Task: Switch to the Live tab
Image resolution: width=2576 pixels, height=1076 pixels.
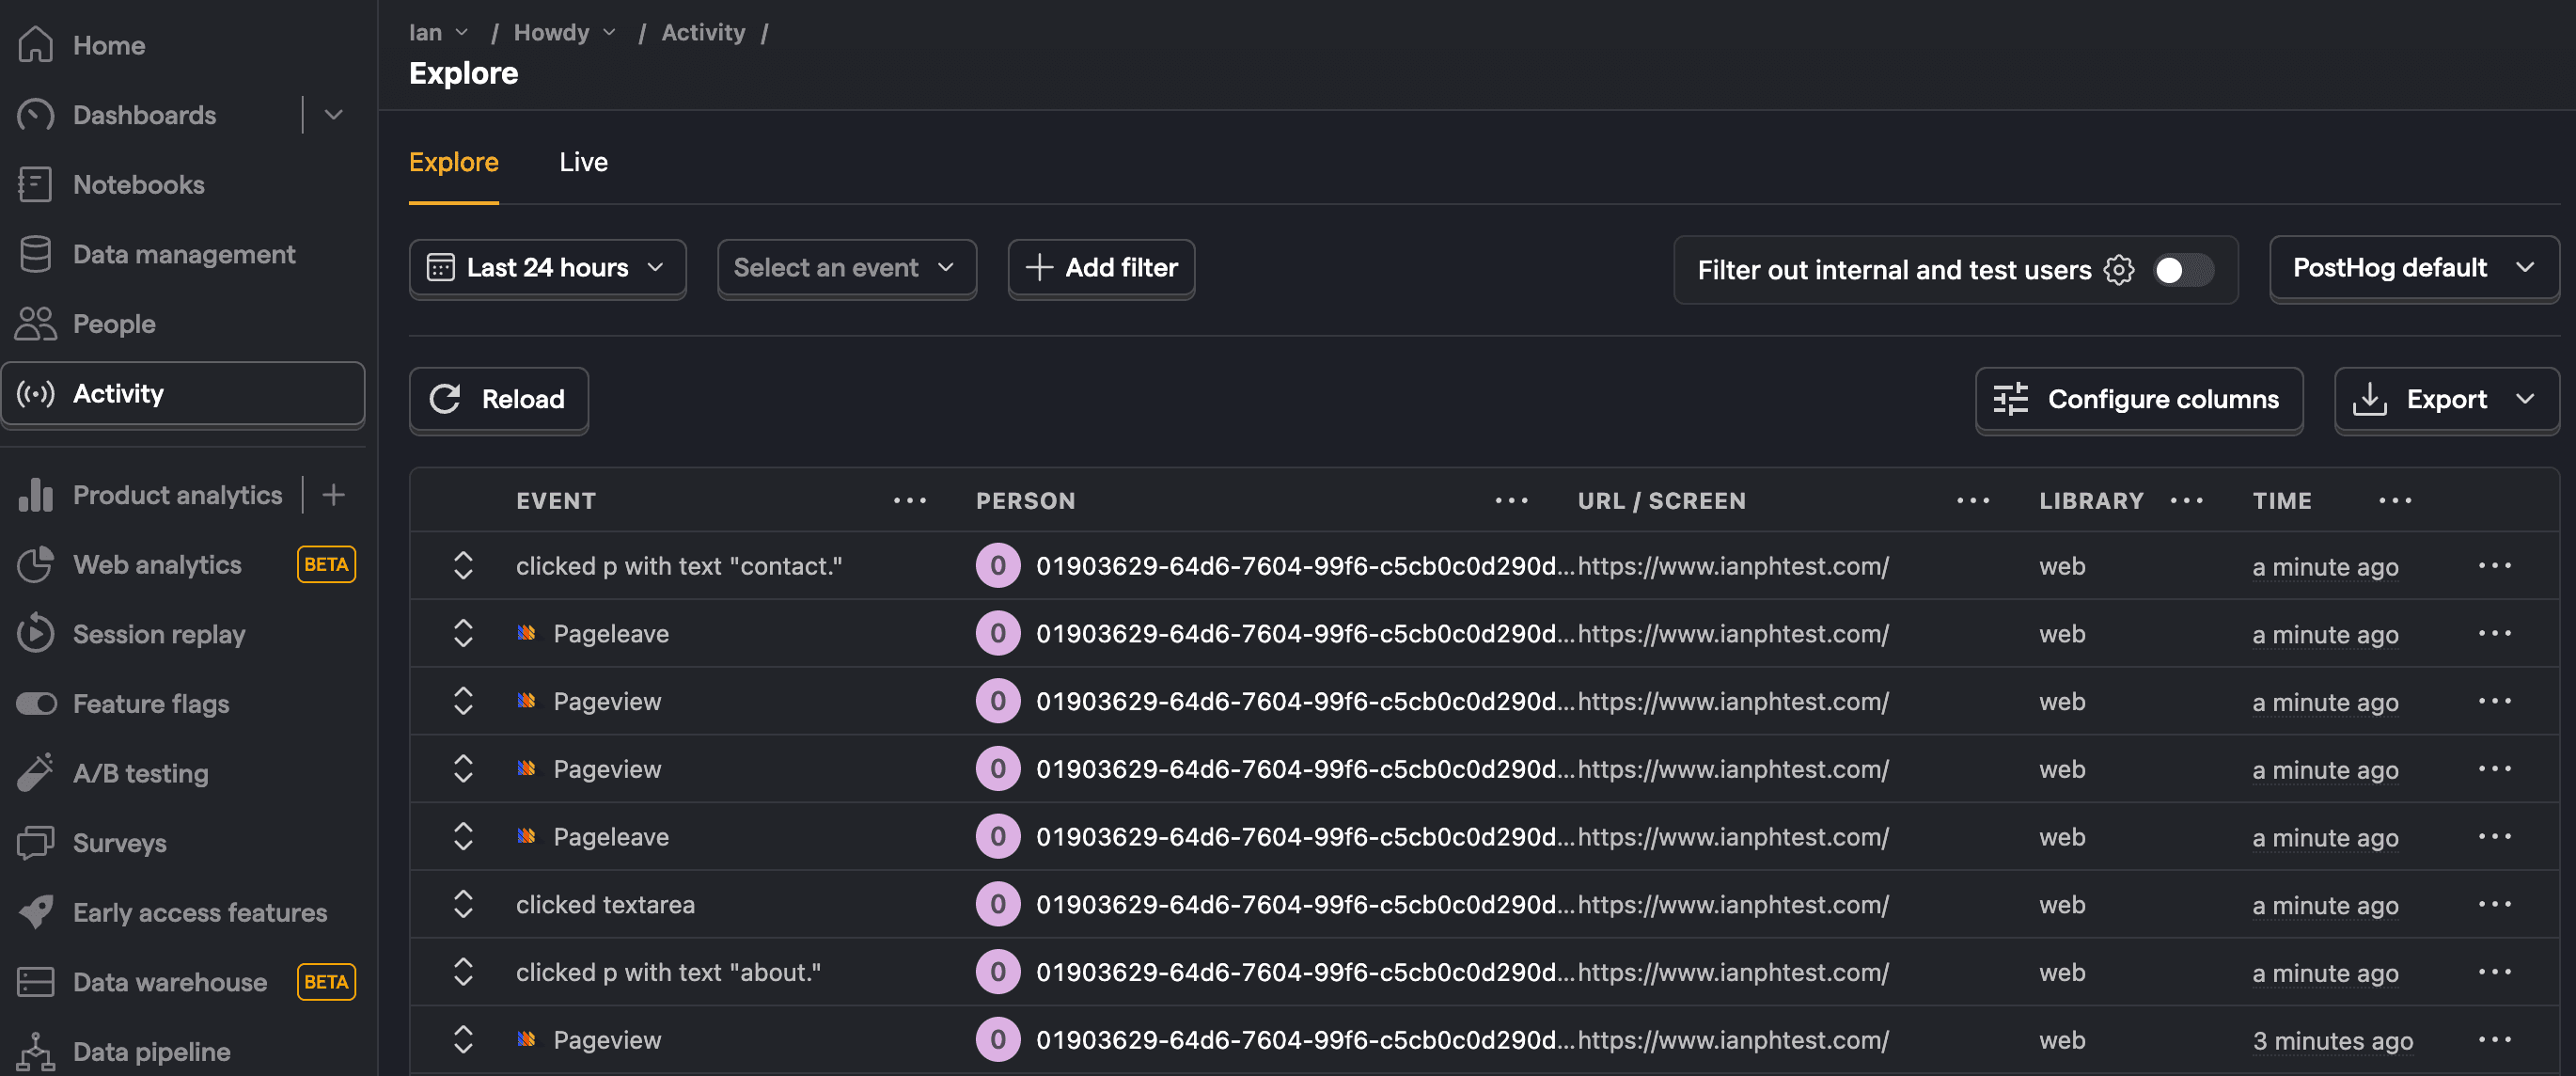Action: click(x=583, y=161)
